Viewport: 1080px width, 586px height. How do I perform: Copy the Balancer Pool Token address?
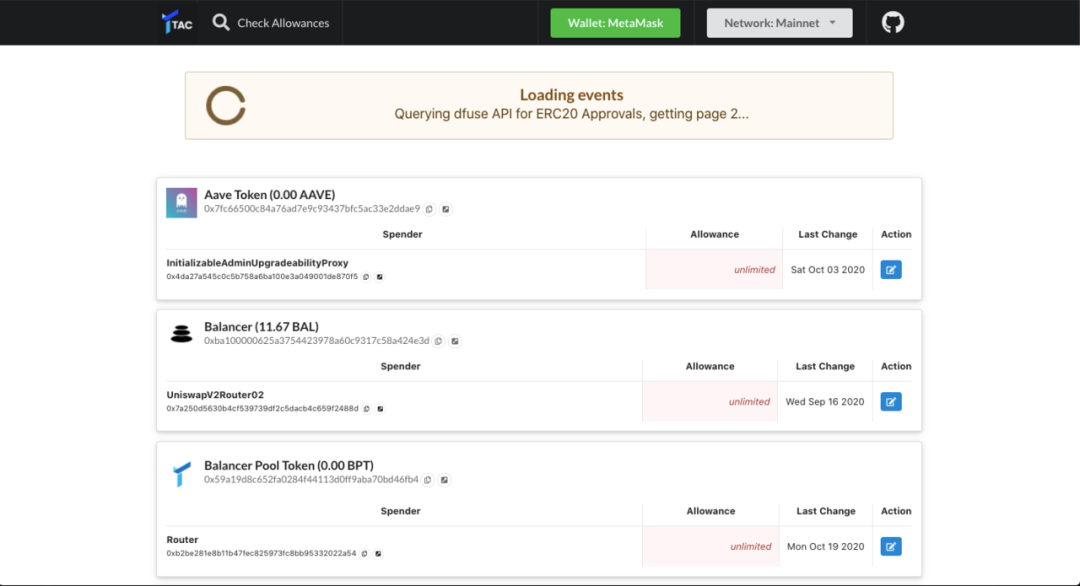[428, 480]
